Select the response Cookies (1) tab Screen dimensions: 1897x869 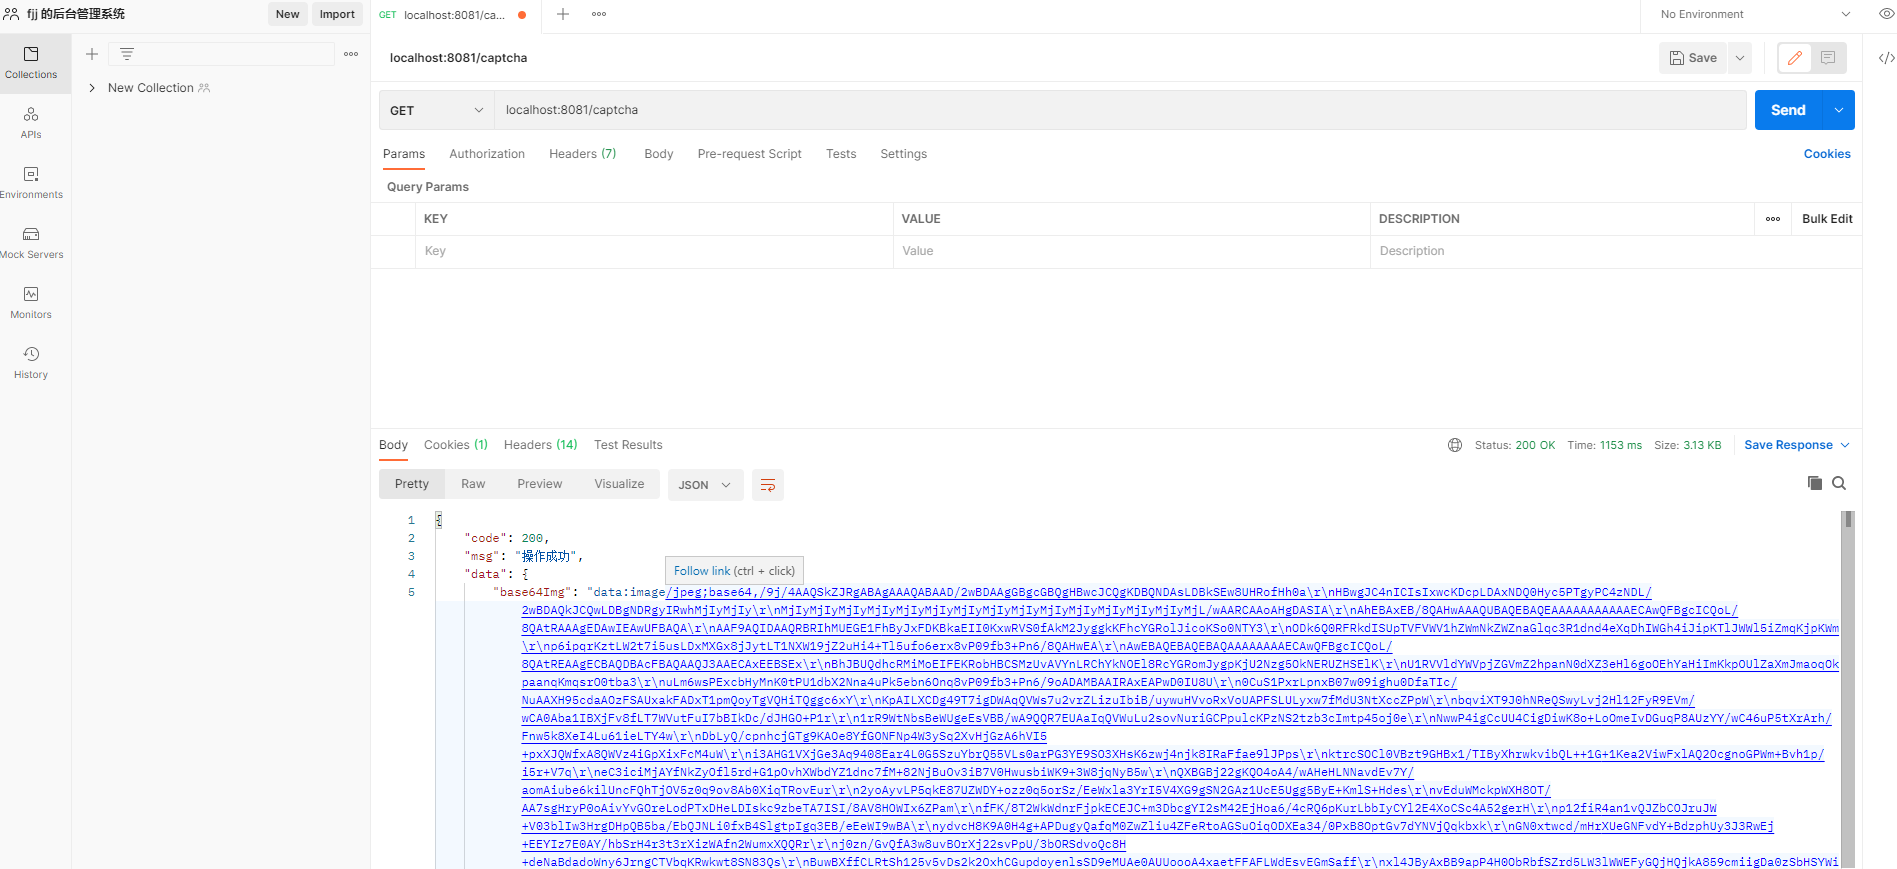pyautogui.click(x=456, y=445)
